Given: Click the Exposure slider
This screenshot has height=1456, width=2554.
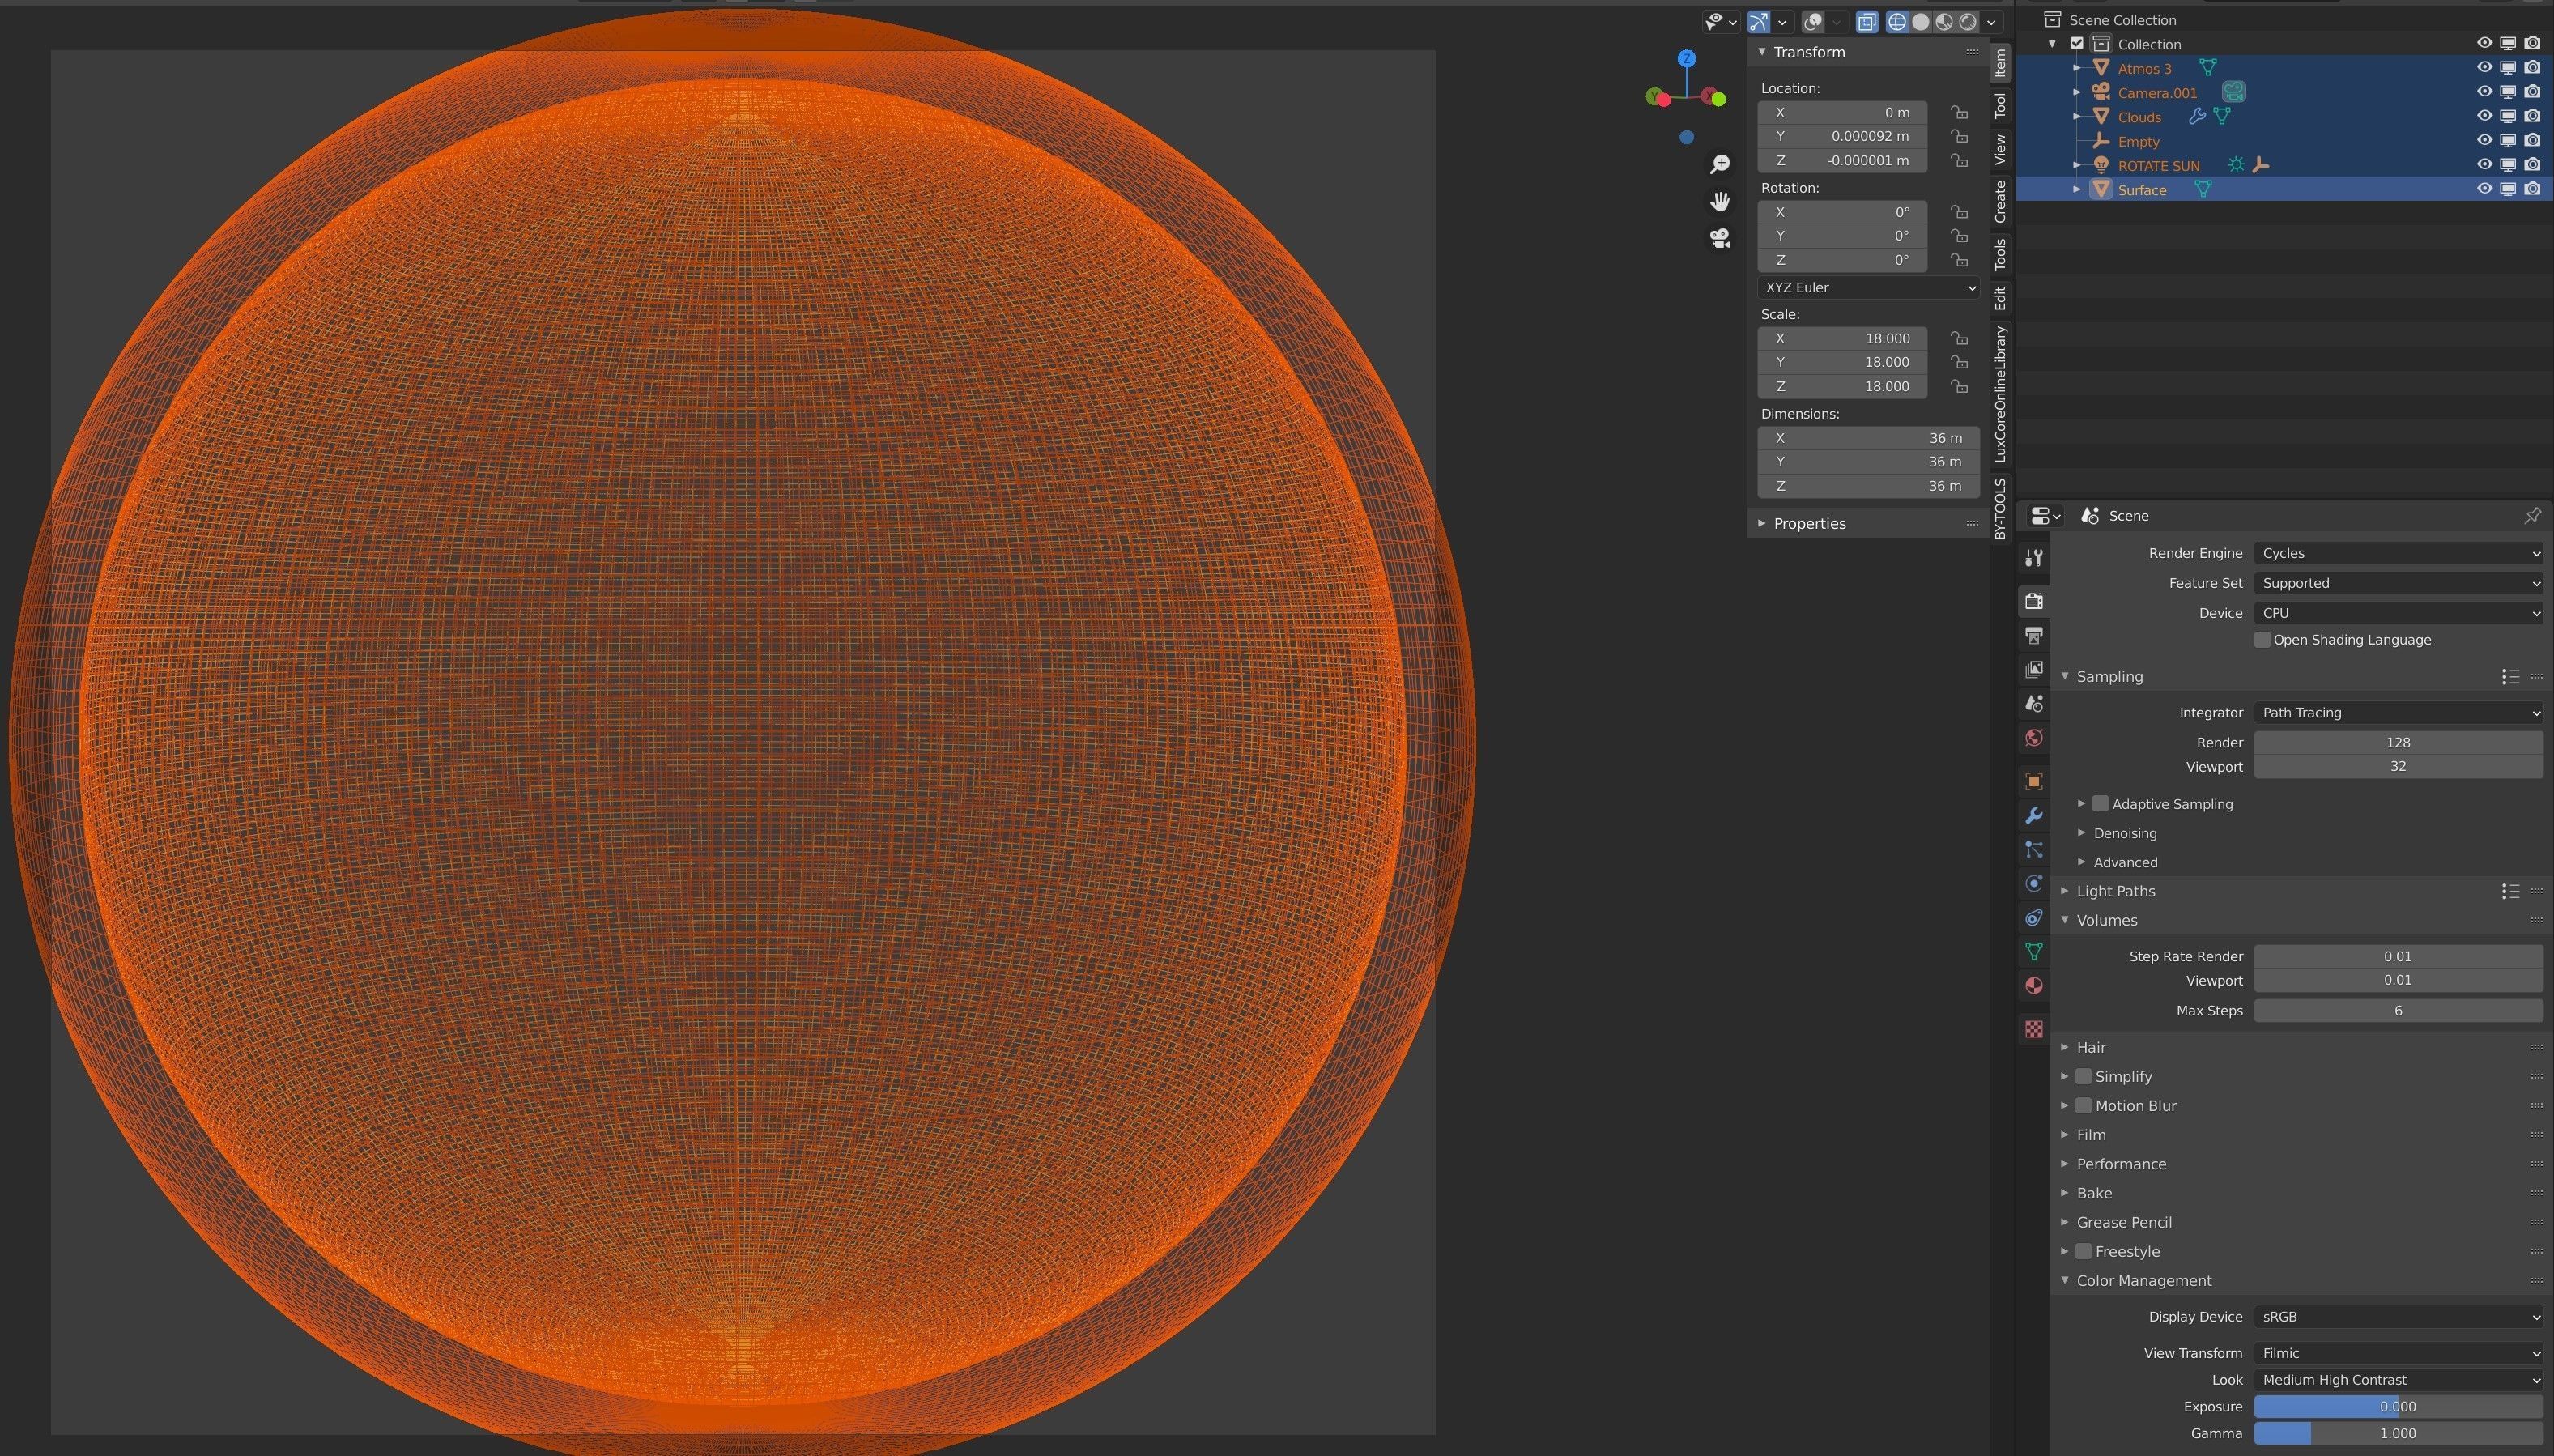Looking at the screenshot, I should coord(2398,1406).
